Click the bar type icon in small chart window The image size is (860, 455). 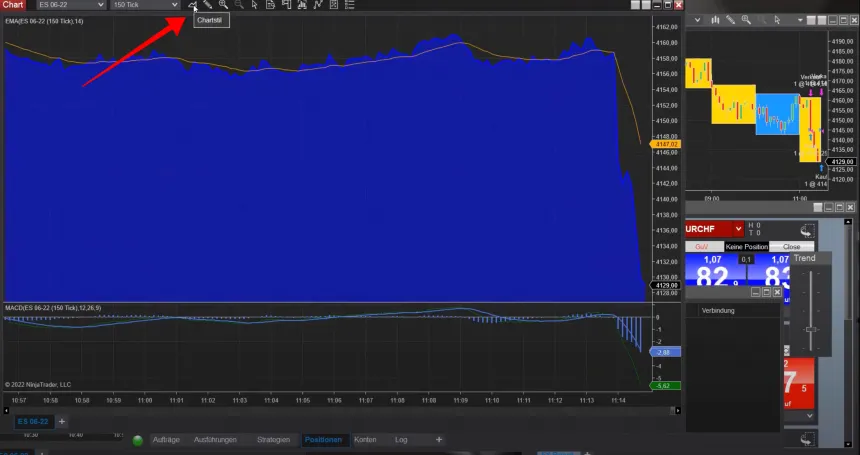[715, 20]
